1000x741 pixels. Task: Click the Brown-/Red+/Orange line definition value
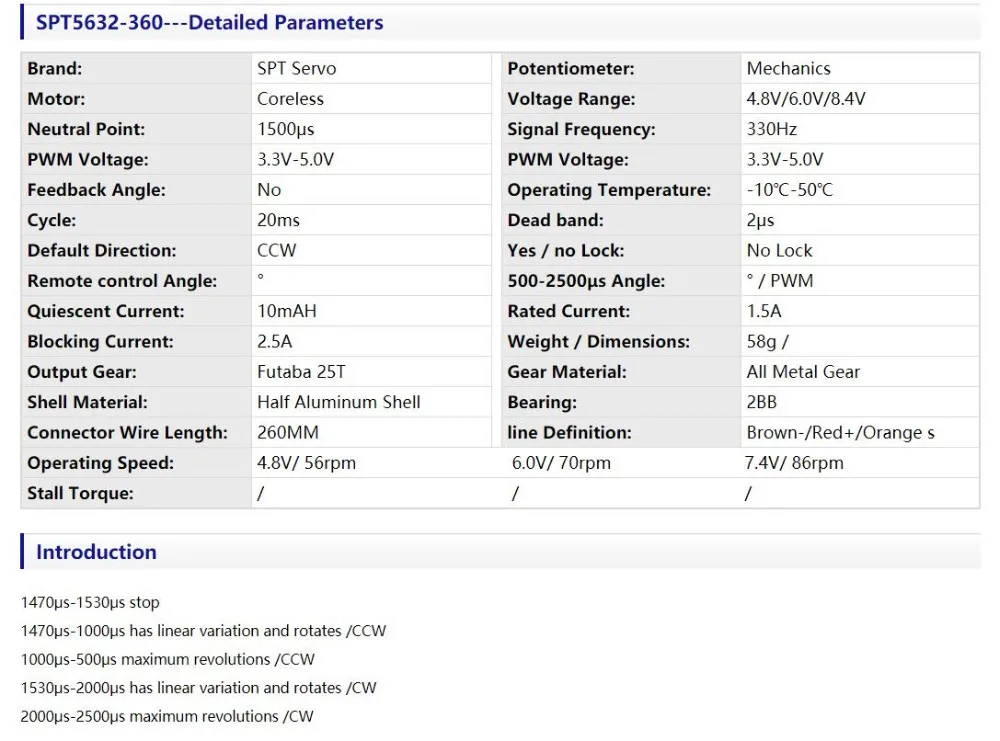[841, 433]
